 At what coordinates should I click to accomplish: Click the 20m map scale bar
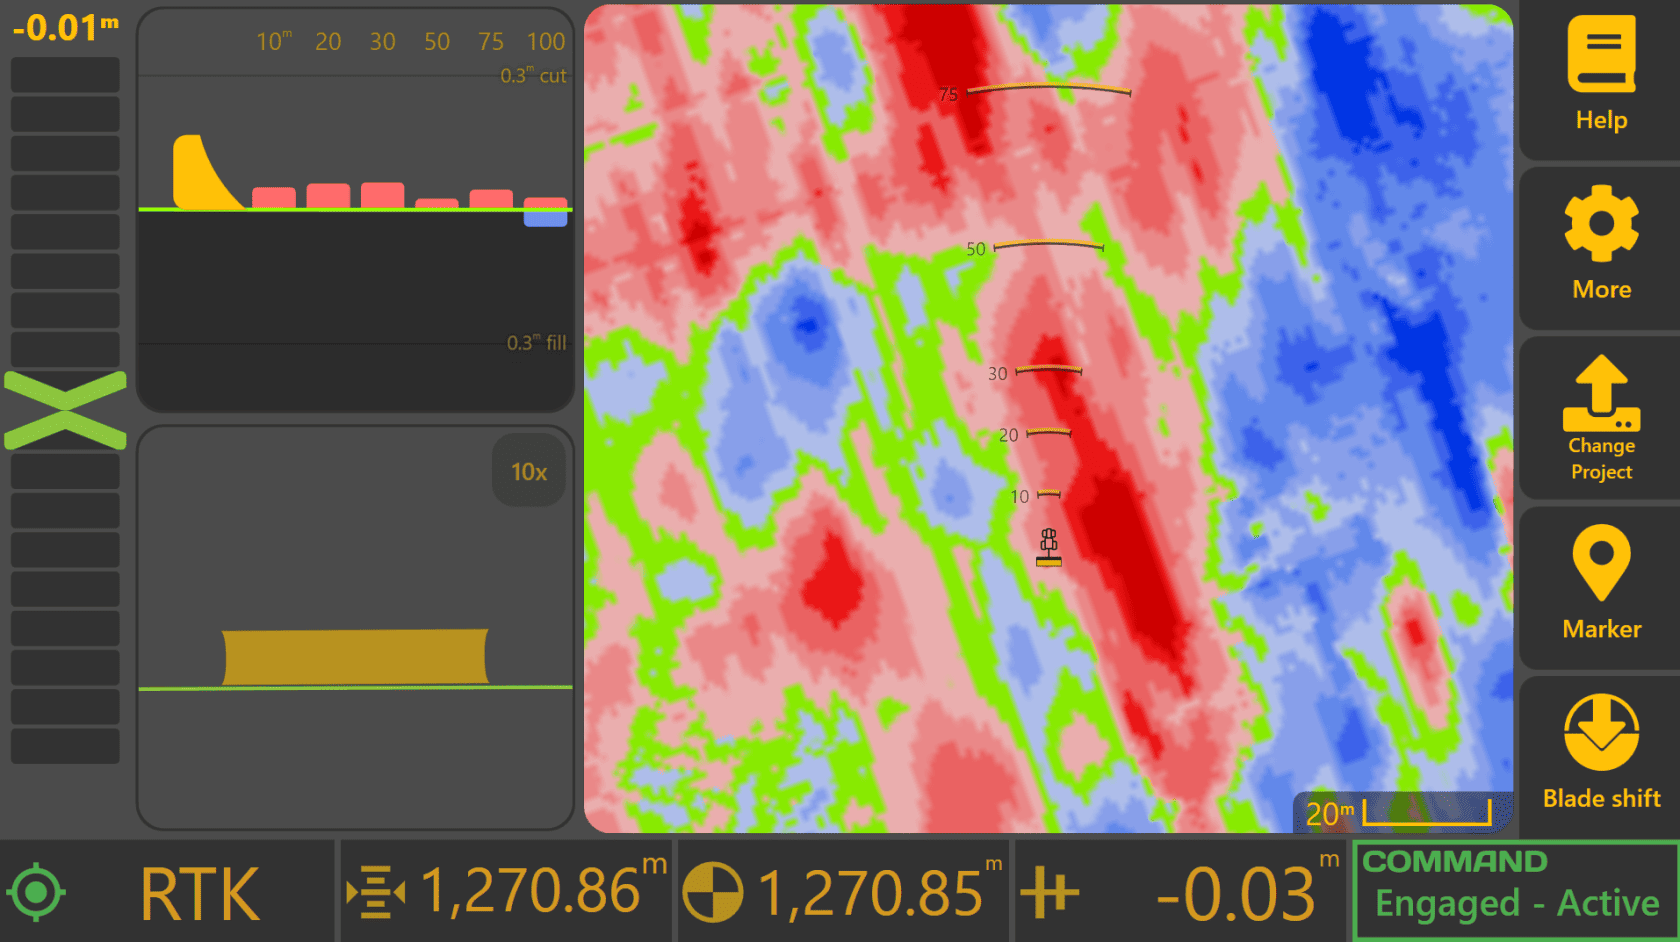click(x=1398, y=812)
